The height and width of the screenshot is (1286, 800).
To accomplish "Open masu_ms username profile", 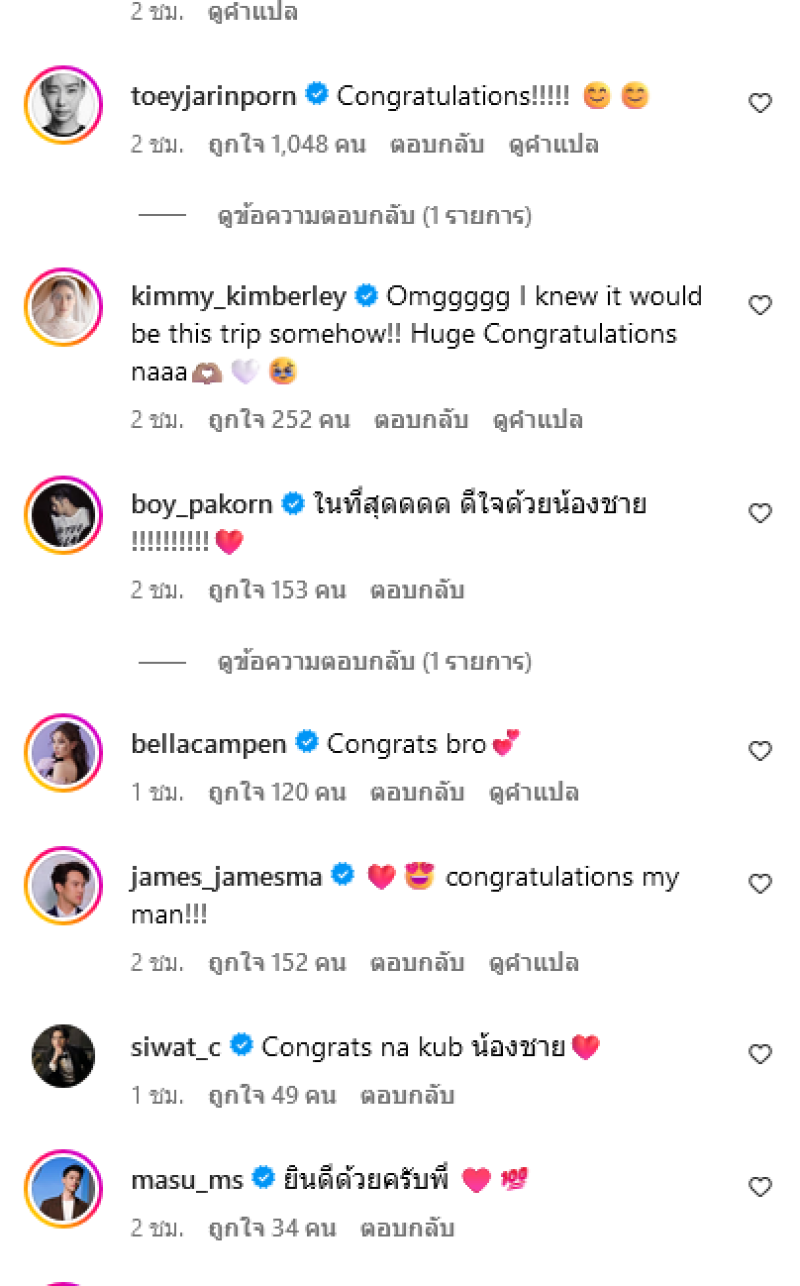I will [187, 1180].
